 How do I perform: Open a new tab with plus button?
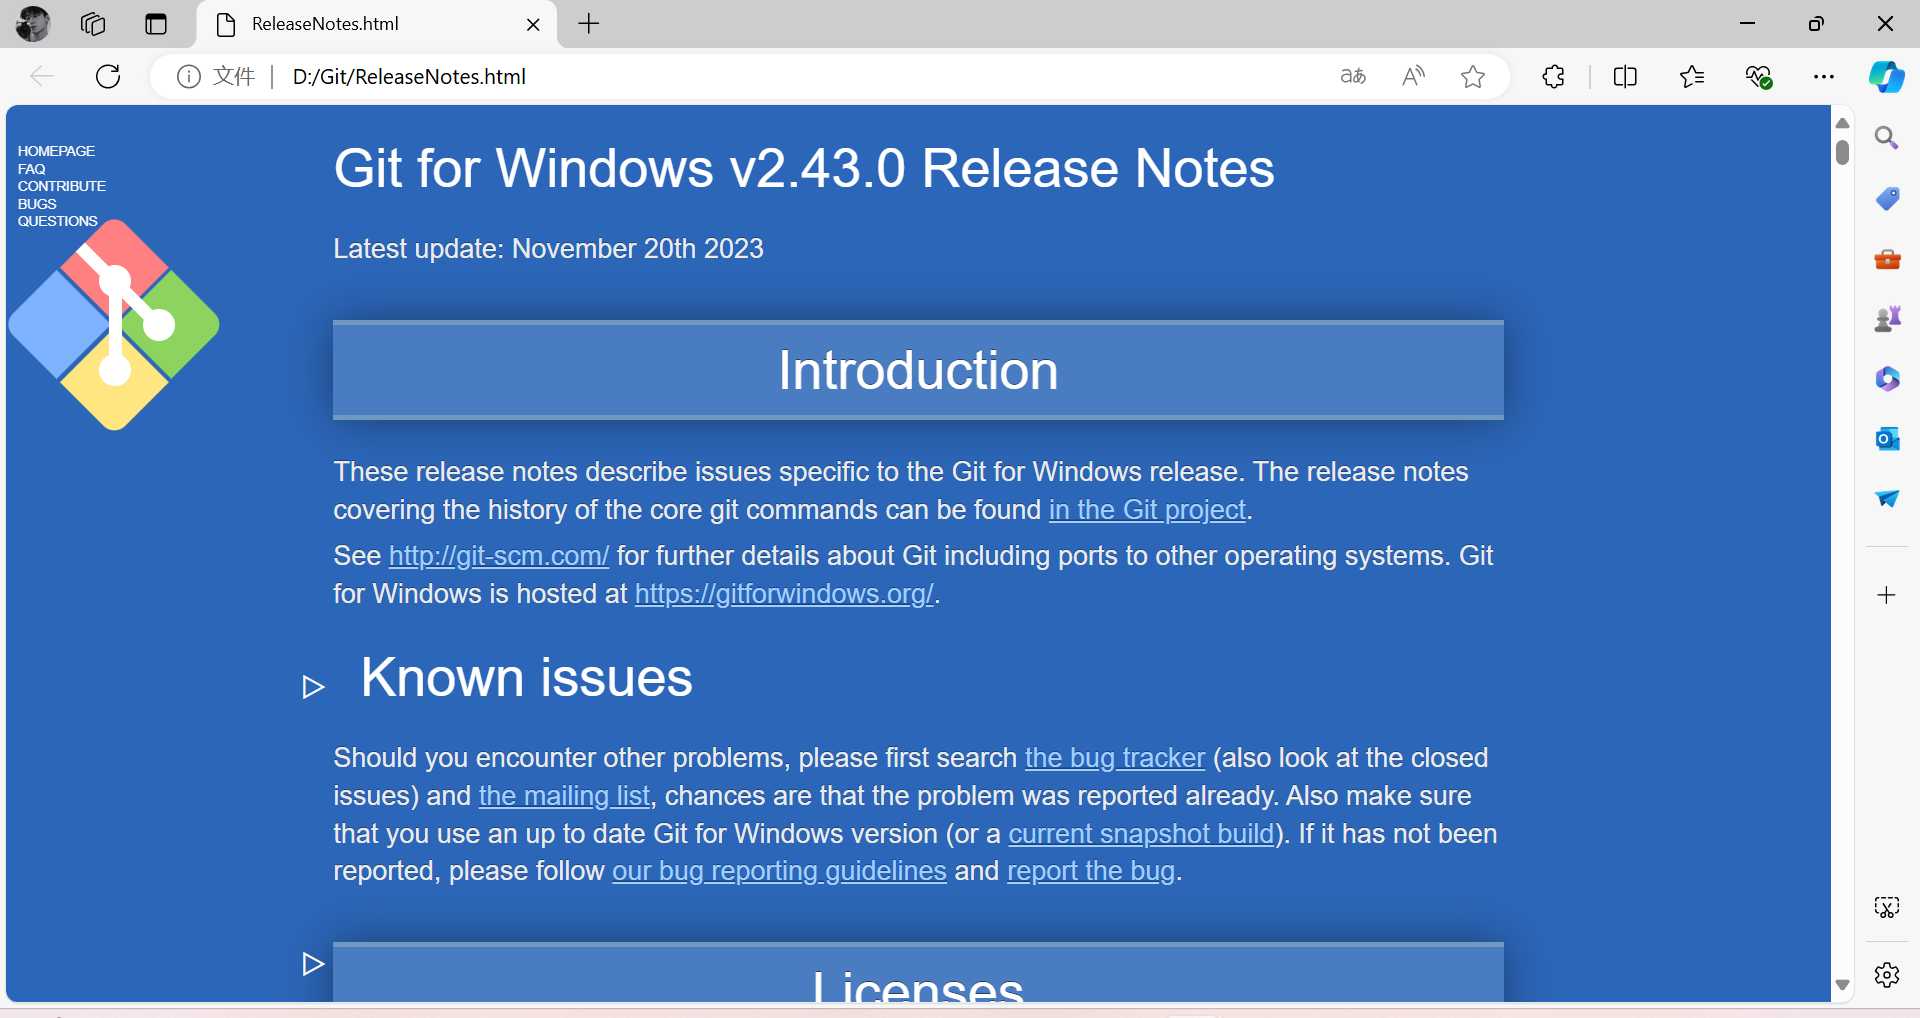point(589,24)
